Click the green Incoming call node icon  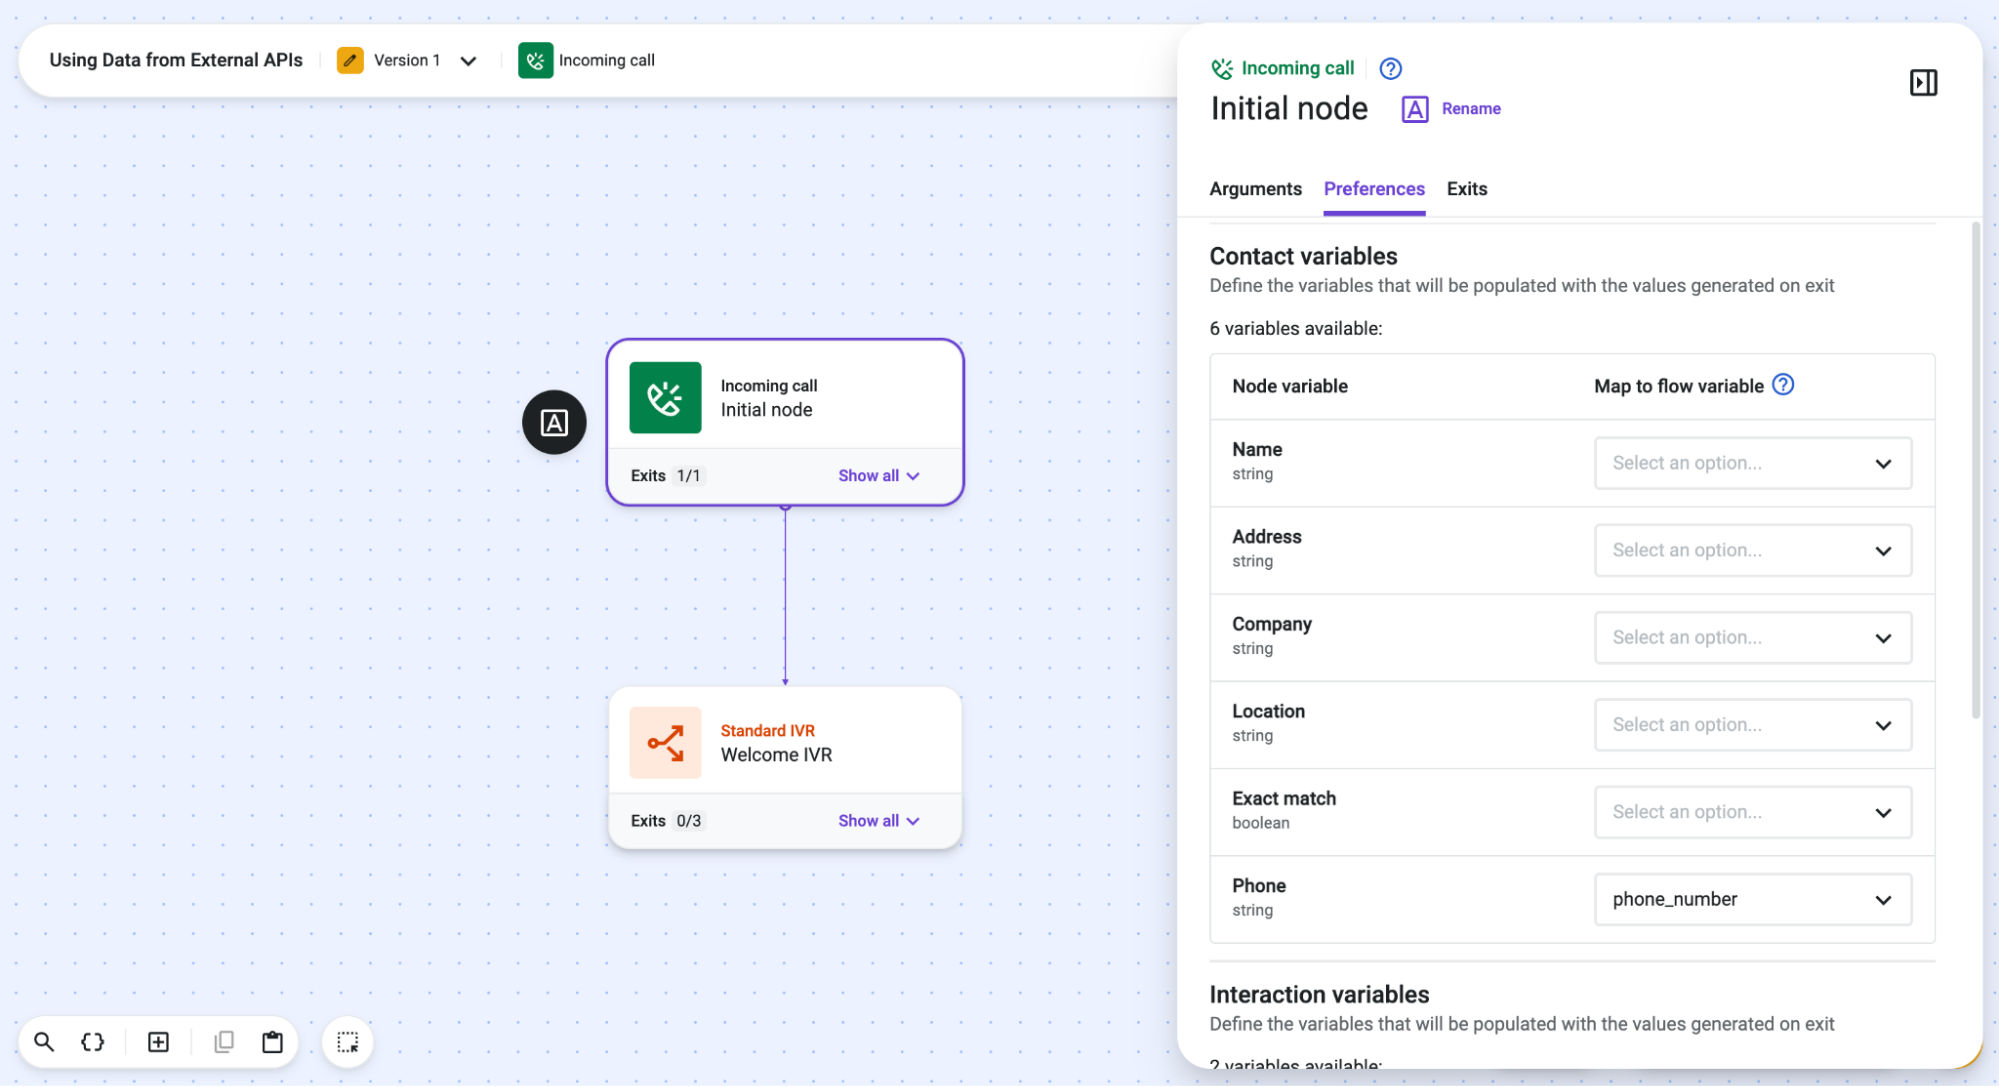tap(665, 398)
